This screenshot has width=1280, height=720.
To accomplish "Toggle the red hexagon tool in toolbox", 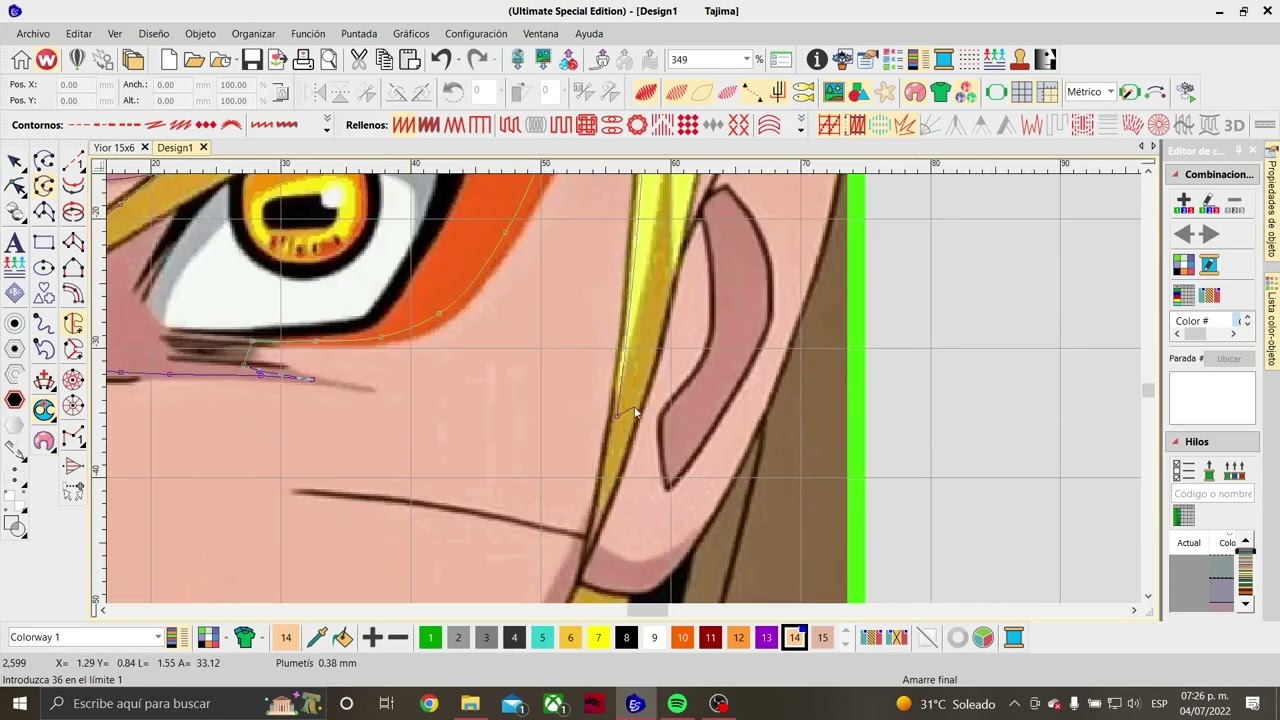I will [x=14, y=400].
